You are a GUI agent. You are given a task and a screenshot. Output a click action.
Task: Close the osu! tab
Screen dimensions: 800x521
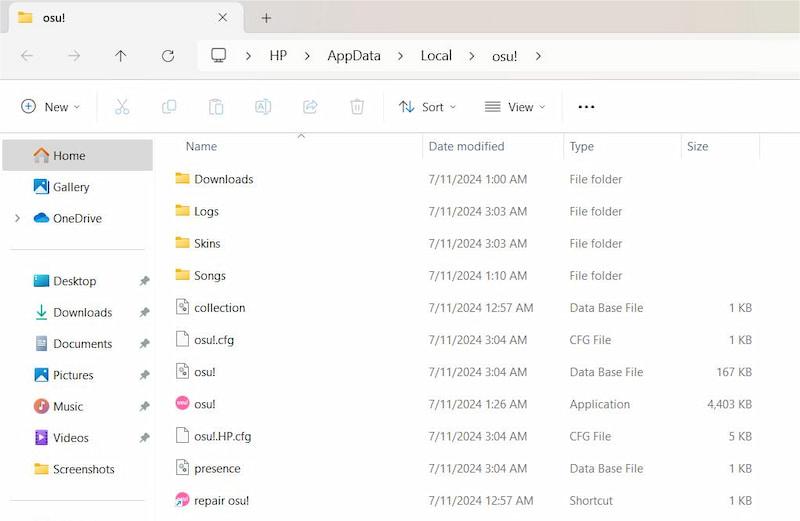222,17
